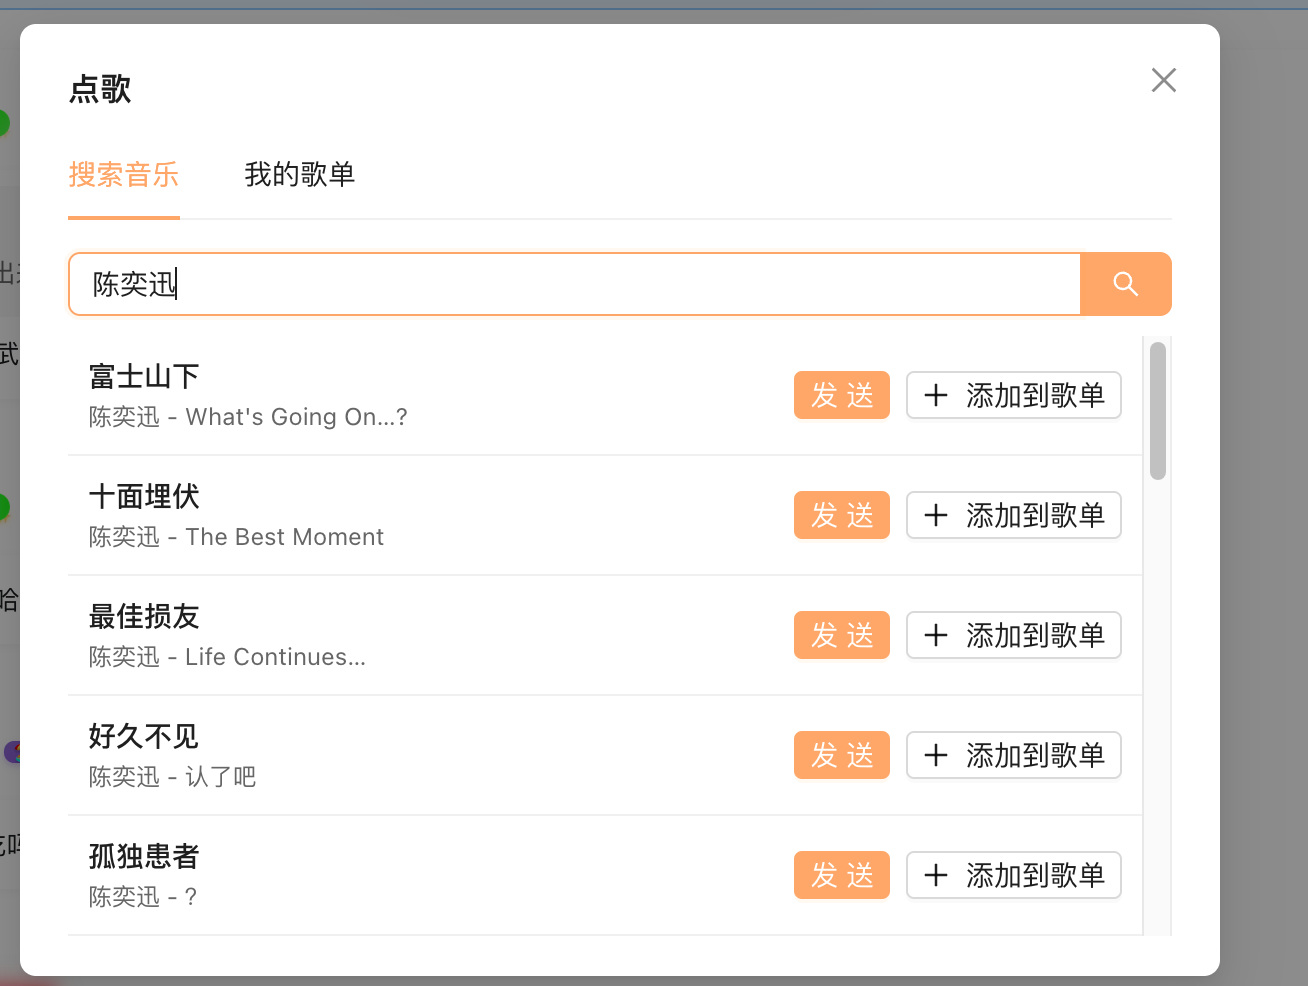The image size is (1308, 986).
Task: Send the song 最佳损友
Action: pos(842,635)
